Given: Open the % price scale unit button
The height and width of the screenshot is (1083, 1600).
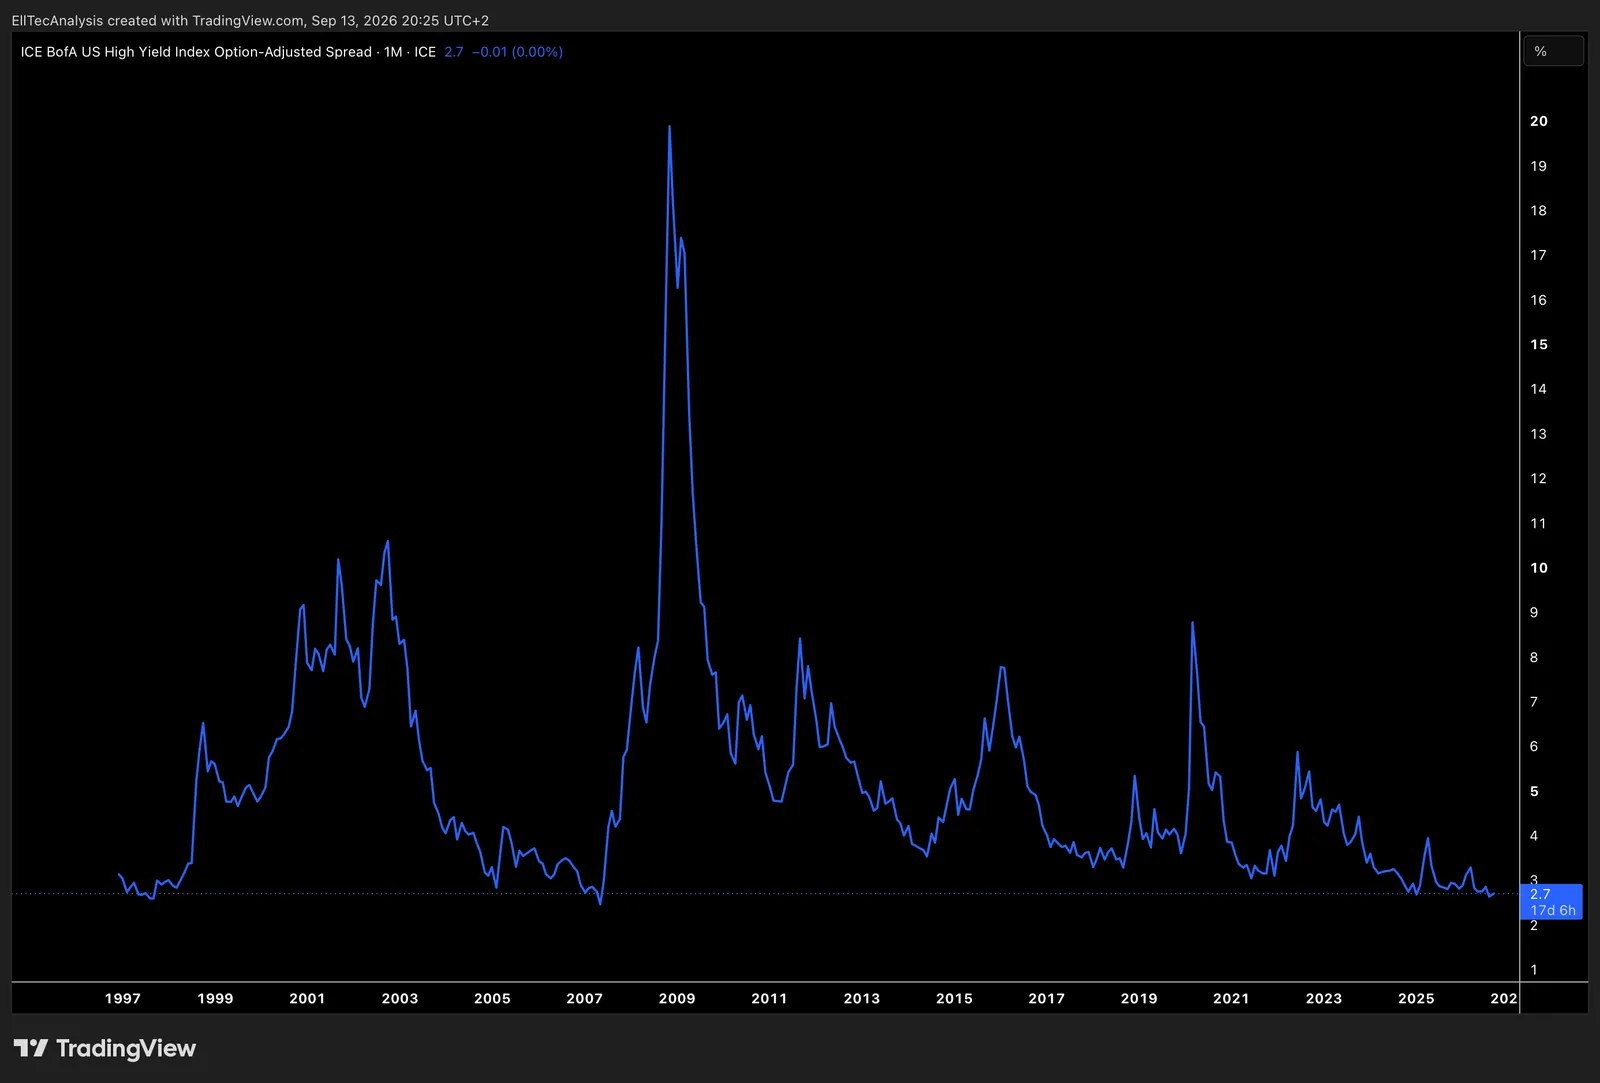Looking at the screenshot, I should coord(1553,51).
